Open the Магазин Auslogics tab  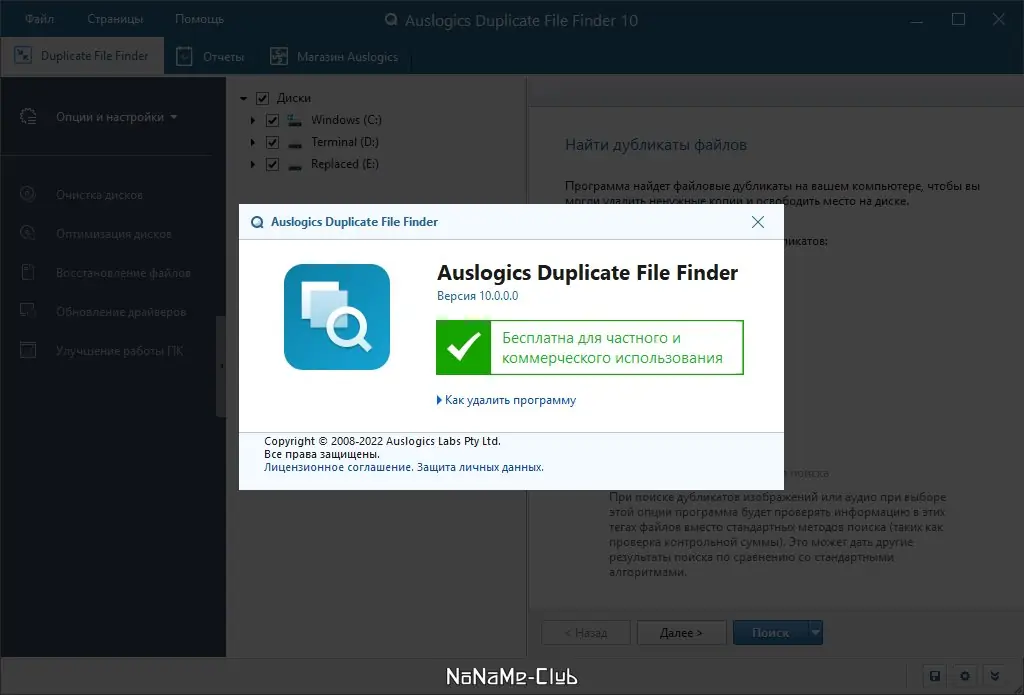[x=334, y=57]
